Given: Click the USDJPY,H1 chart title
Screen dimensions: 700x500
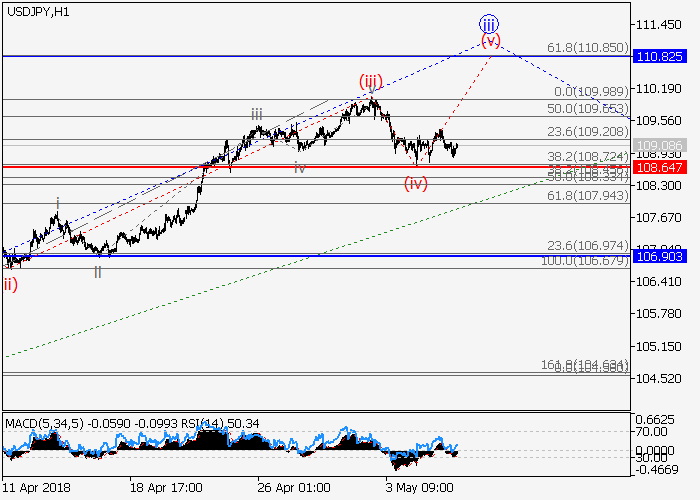Looking at the screenshot, I should [x=36, y=10].
